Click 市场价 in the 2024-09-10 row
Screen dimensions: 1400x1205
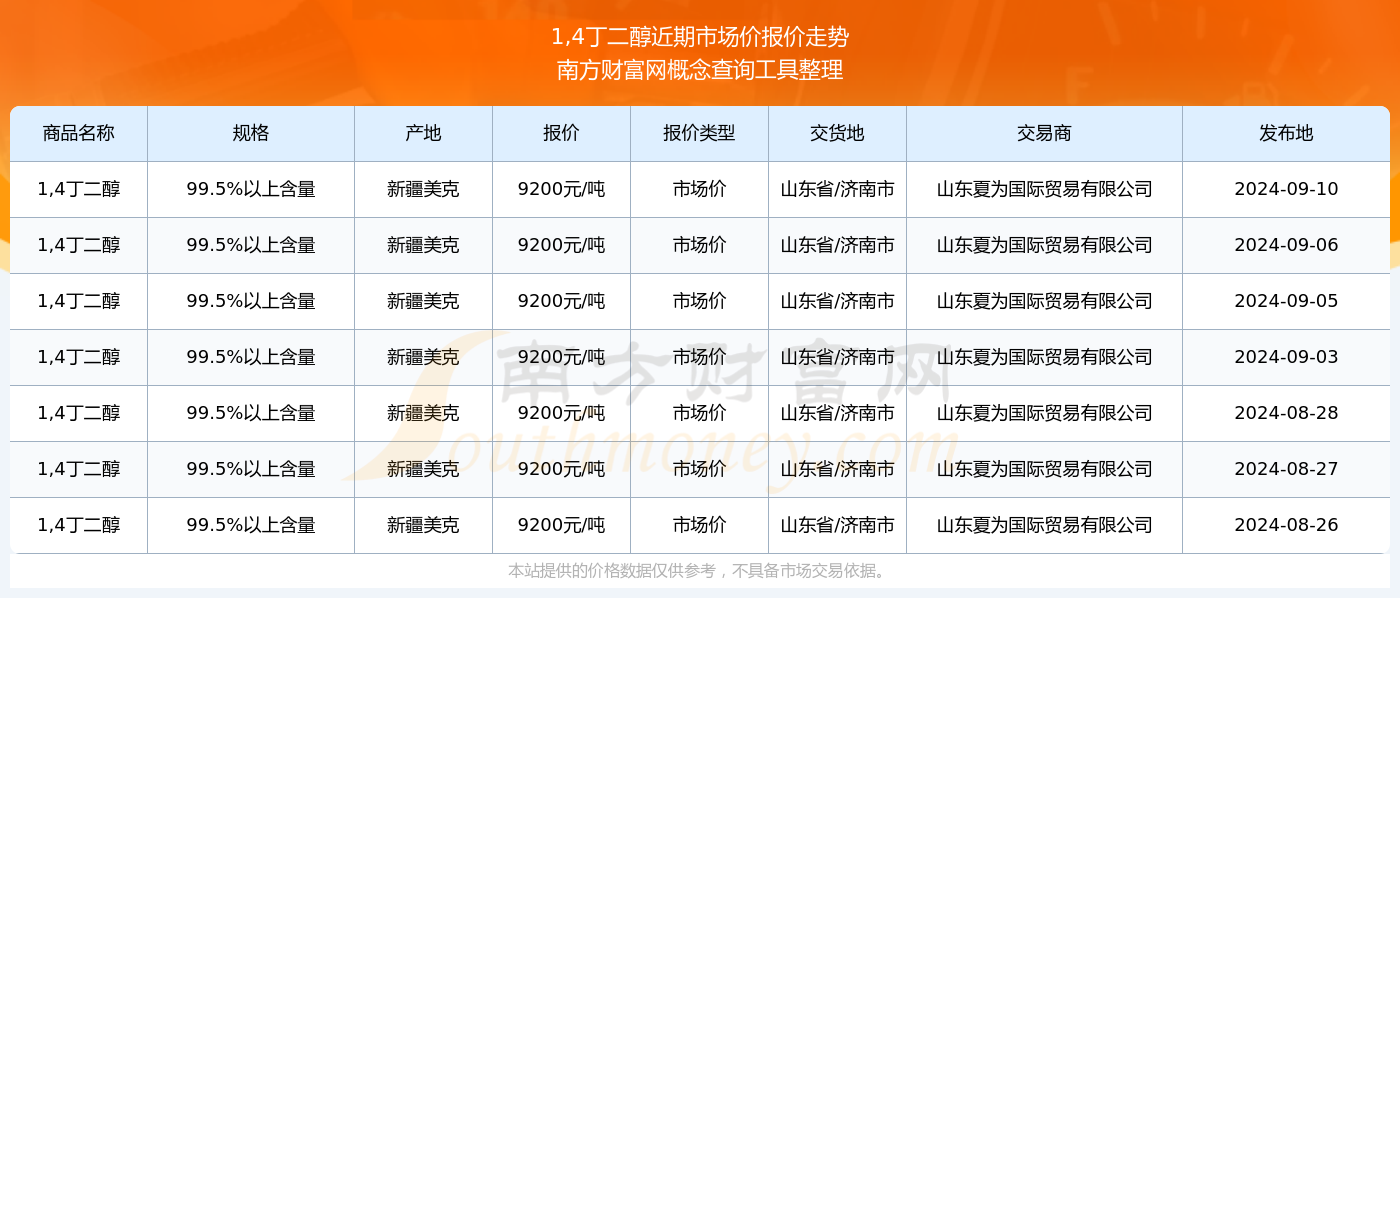point(700,189)
